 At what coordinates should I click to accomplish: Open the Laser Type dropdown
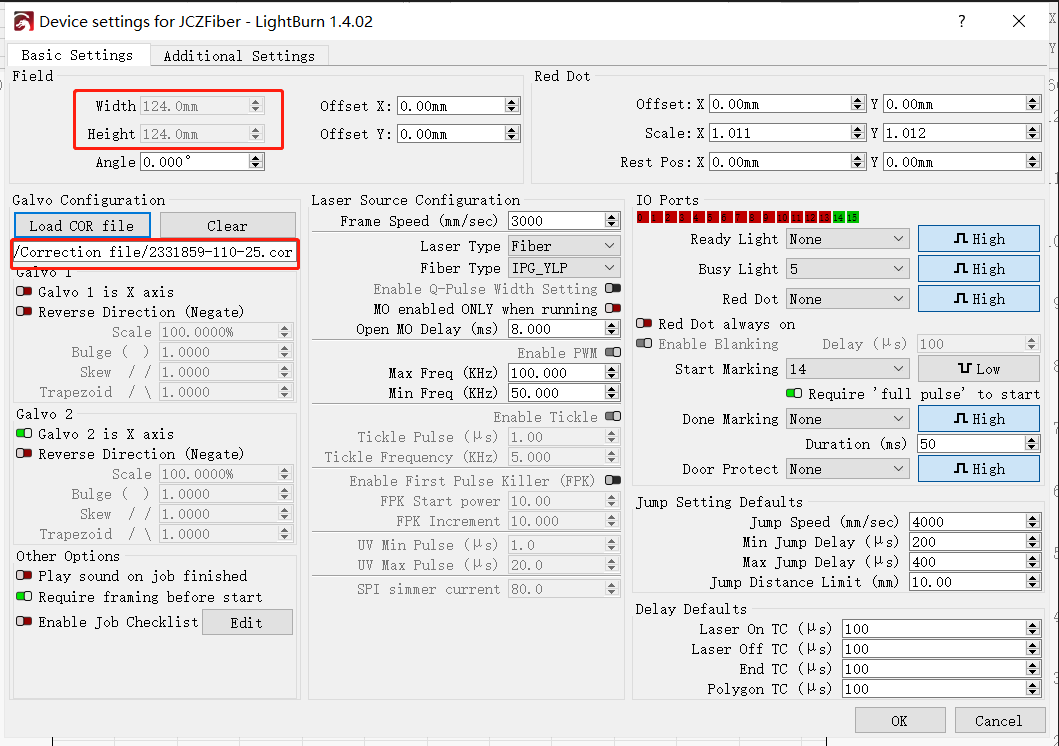(x=563, y=246)
